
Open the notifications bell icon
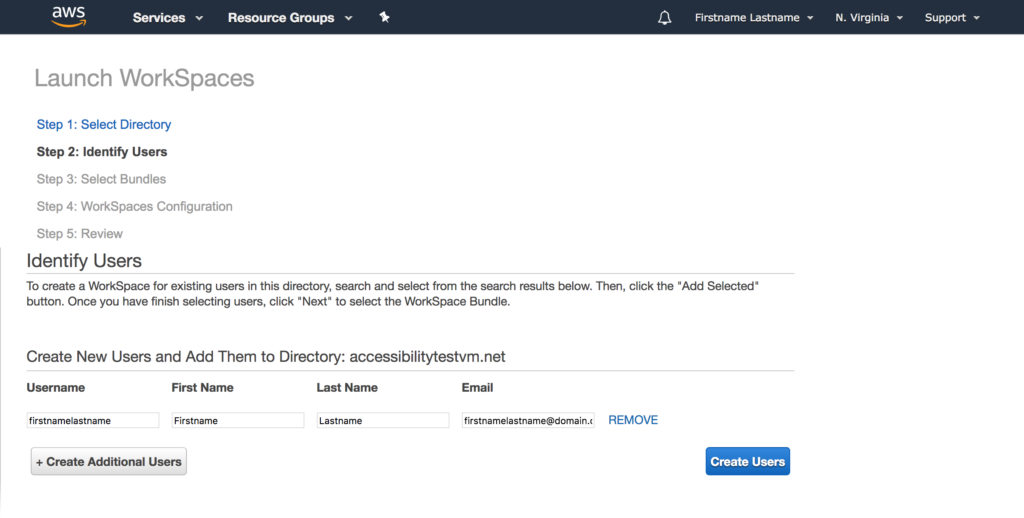664,18
